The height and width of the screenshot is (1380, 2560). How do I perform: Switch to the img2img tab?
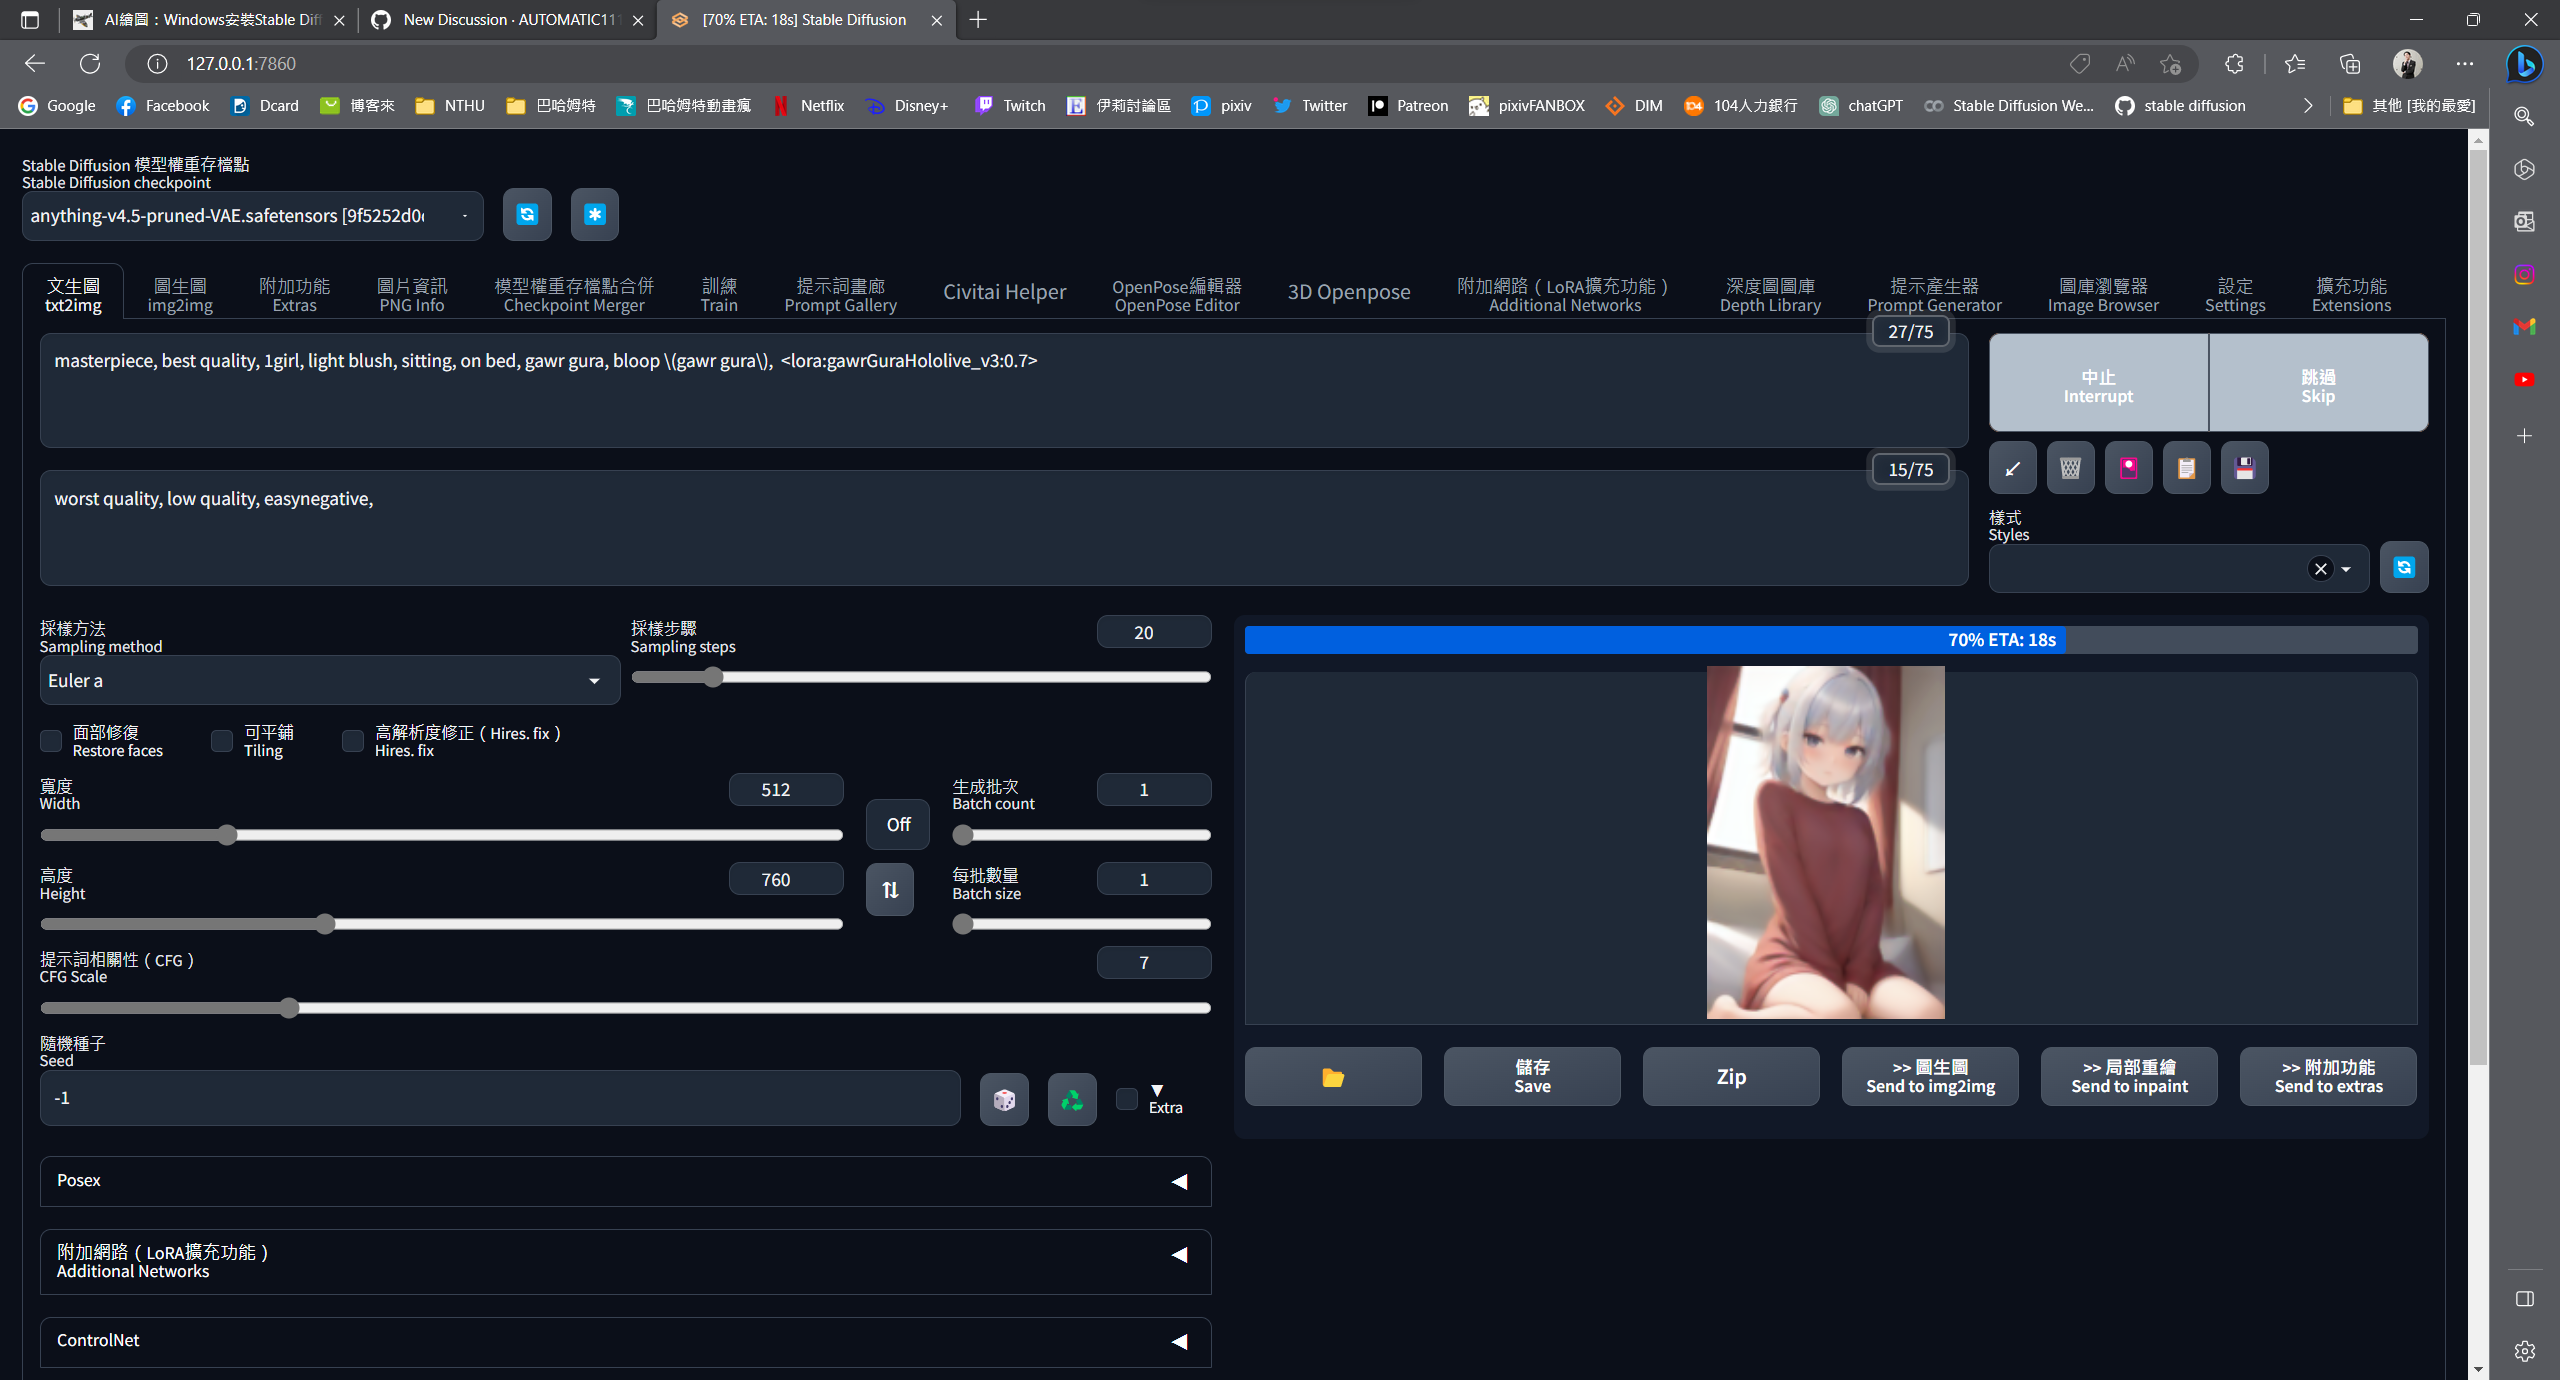click(x=180, y=292)
